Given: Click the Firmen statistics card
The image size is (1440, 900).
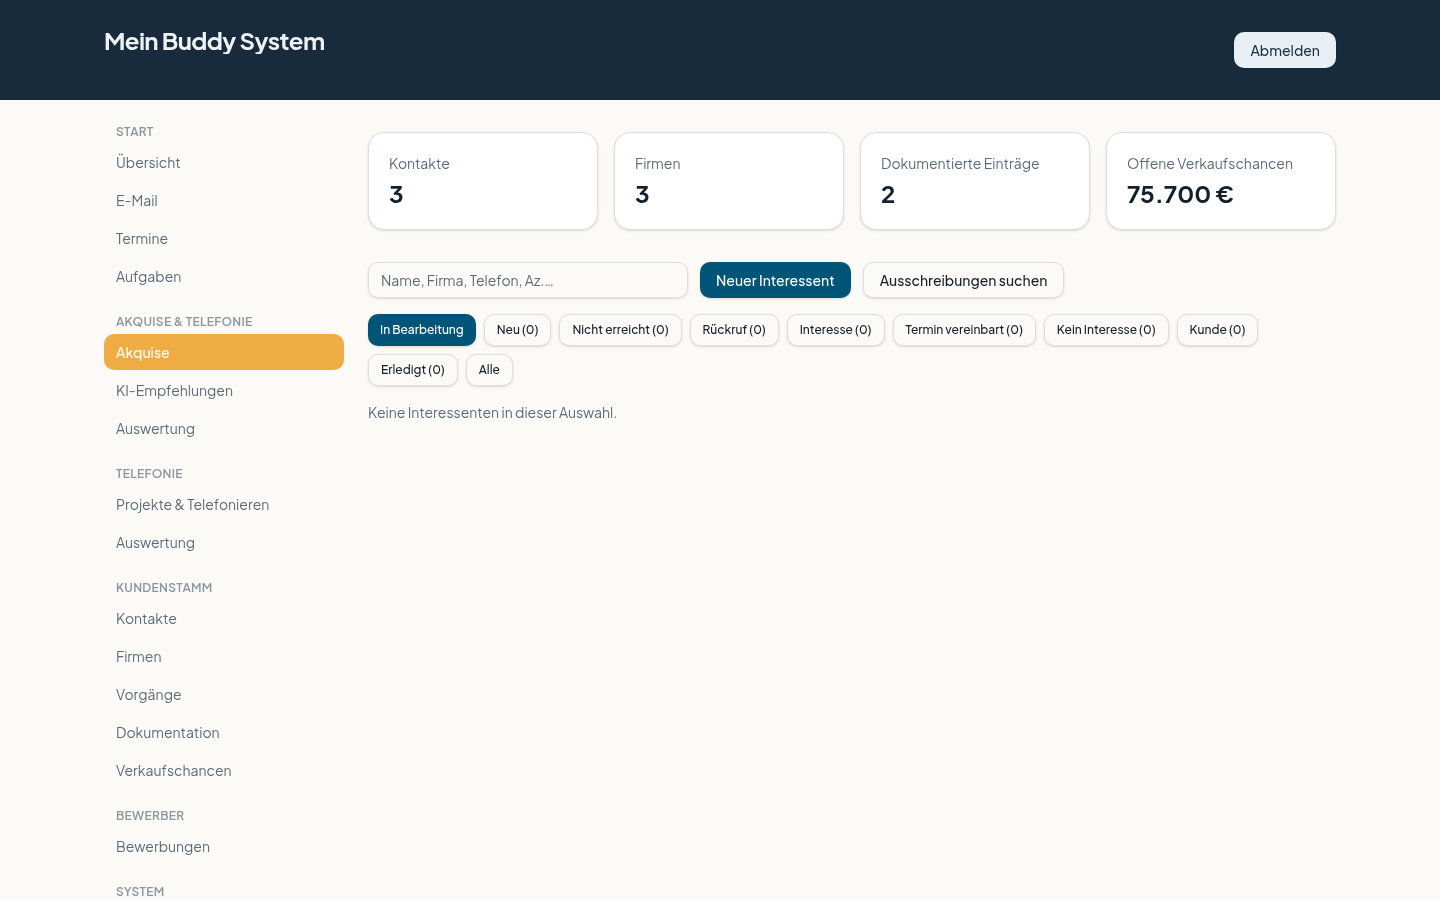Looking at the screenshot, I should (729, 181).
